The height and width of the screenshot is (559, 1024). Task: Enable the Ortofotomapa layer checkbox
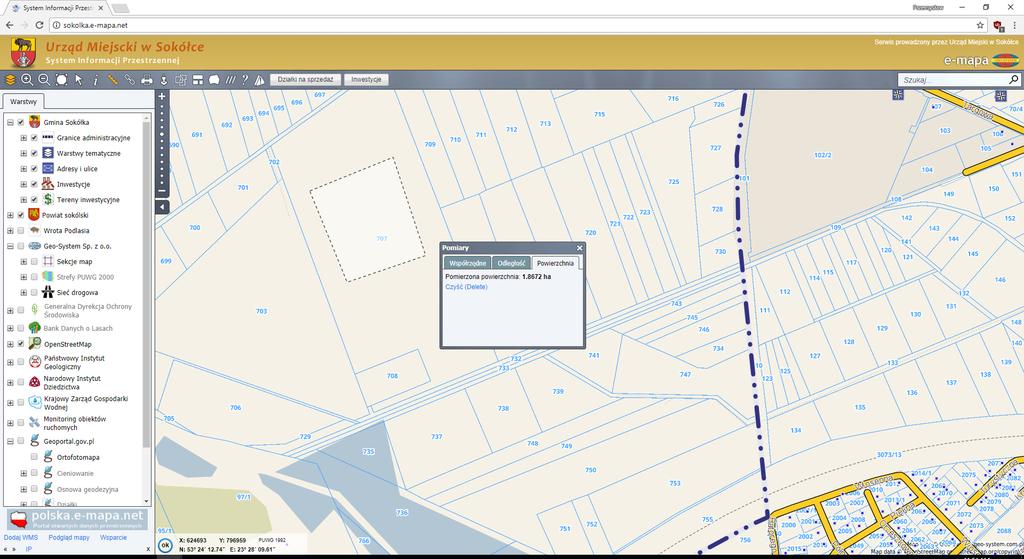point(34,457)
